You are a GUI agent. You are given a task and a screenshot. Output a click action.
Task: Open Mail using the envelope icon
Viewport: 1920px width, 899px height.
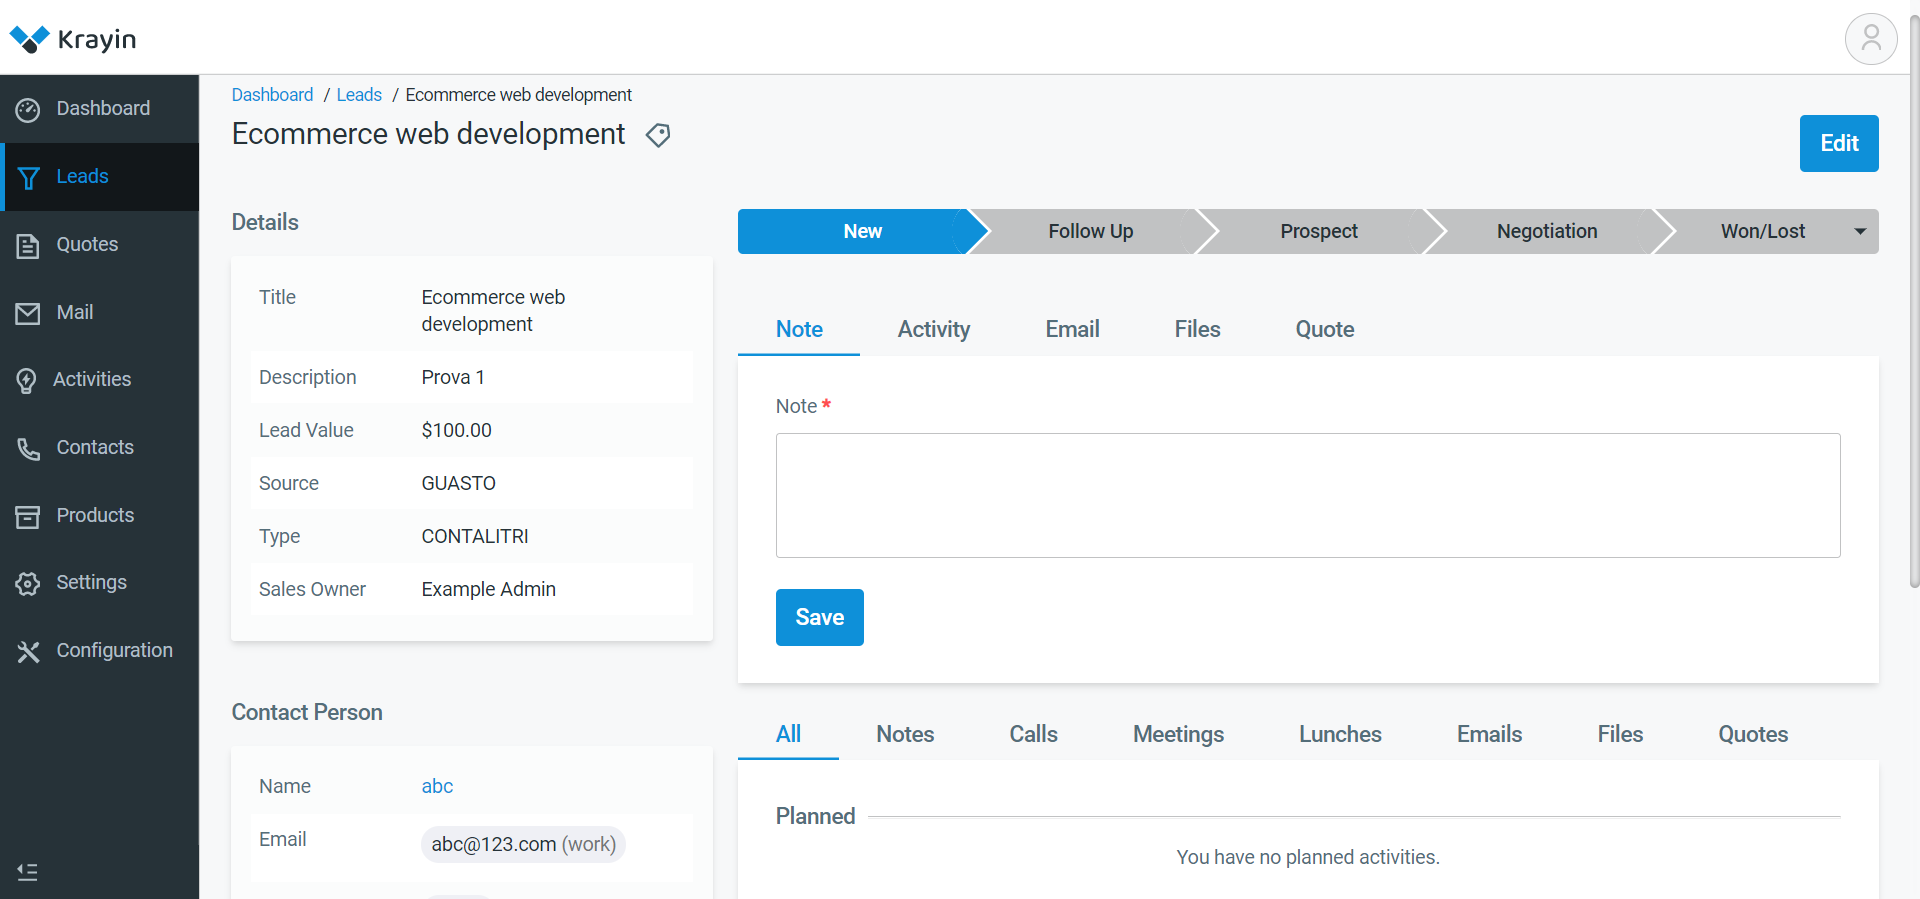tap(28, 313)
